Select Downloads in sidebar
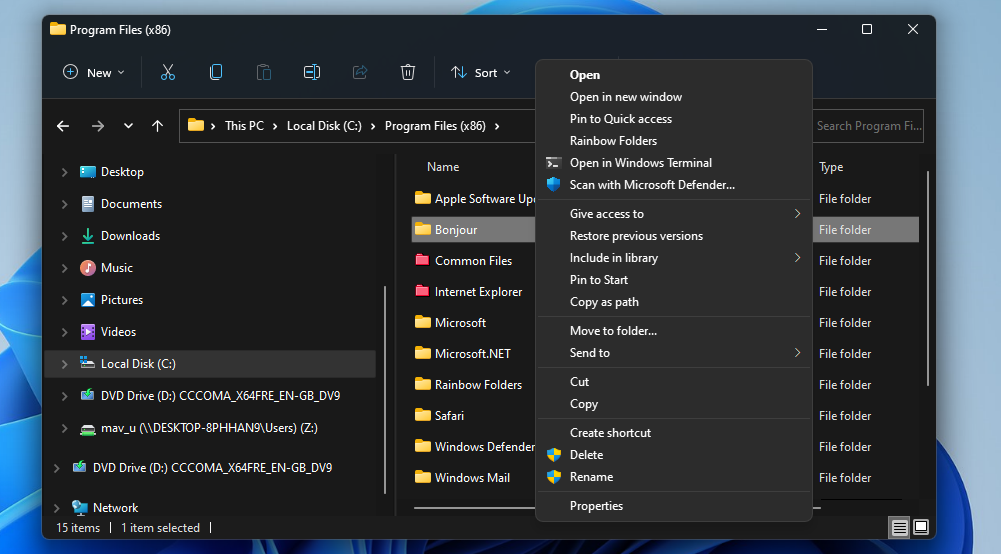The height and width of the screenshot is (554, 1001). (x=130, y=236)
